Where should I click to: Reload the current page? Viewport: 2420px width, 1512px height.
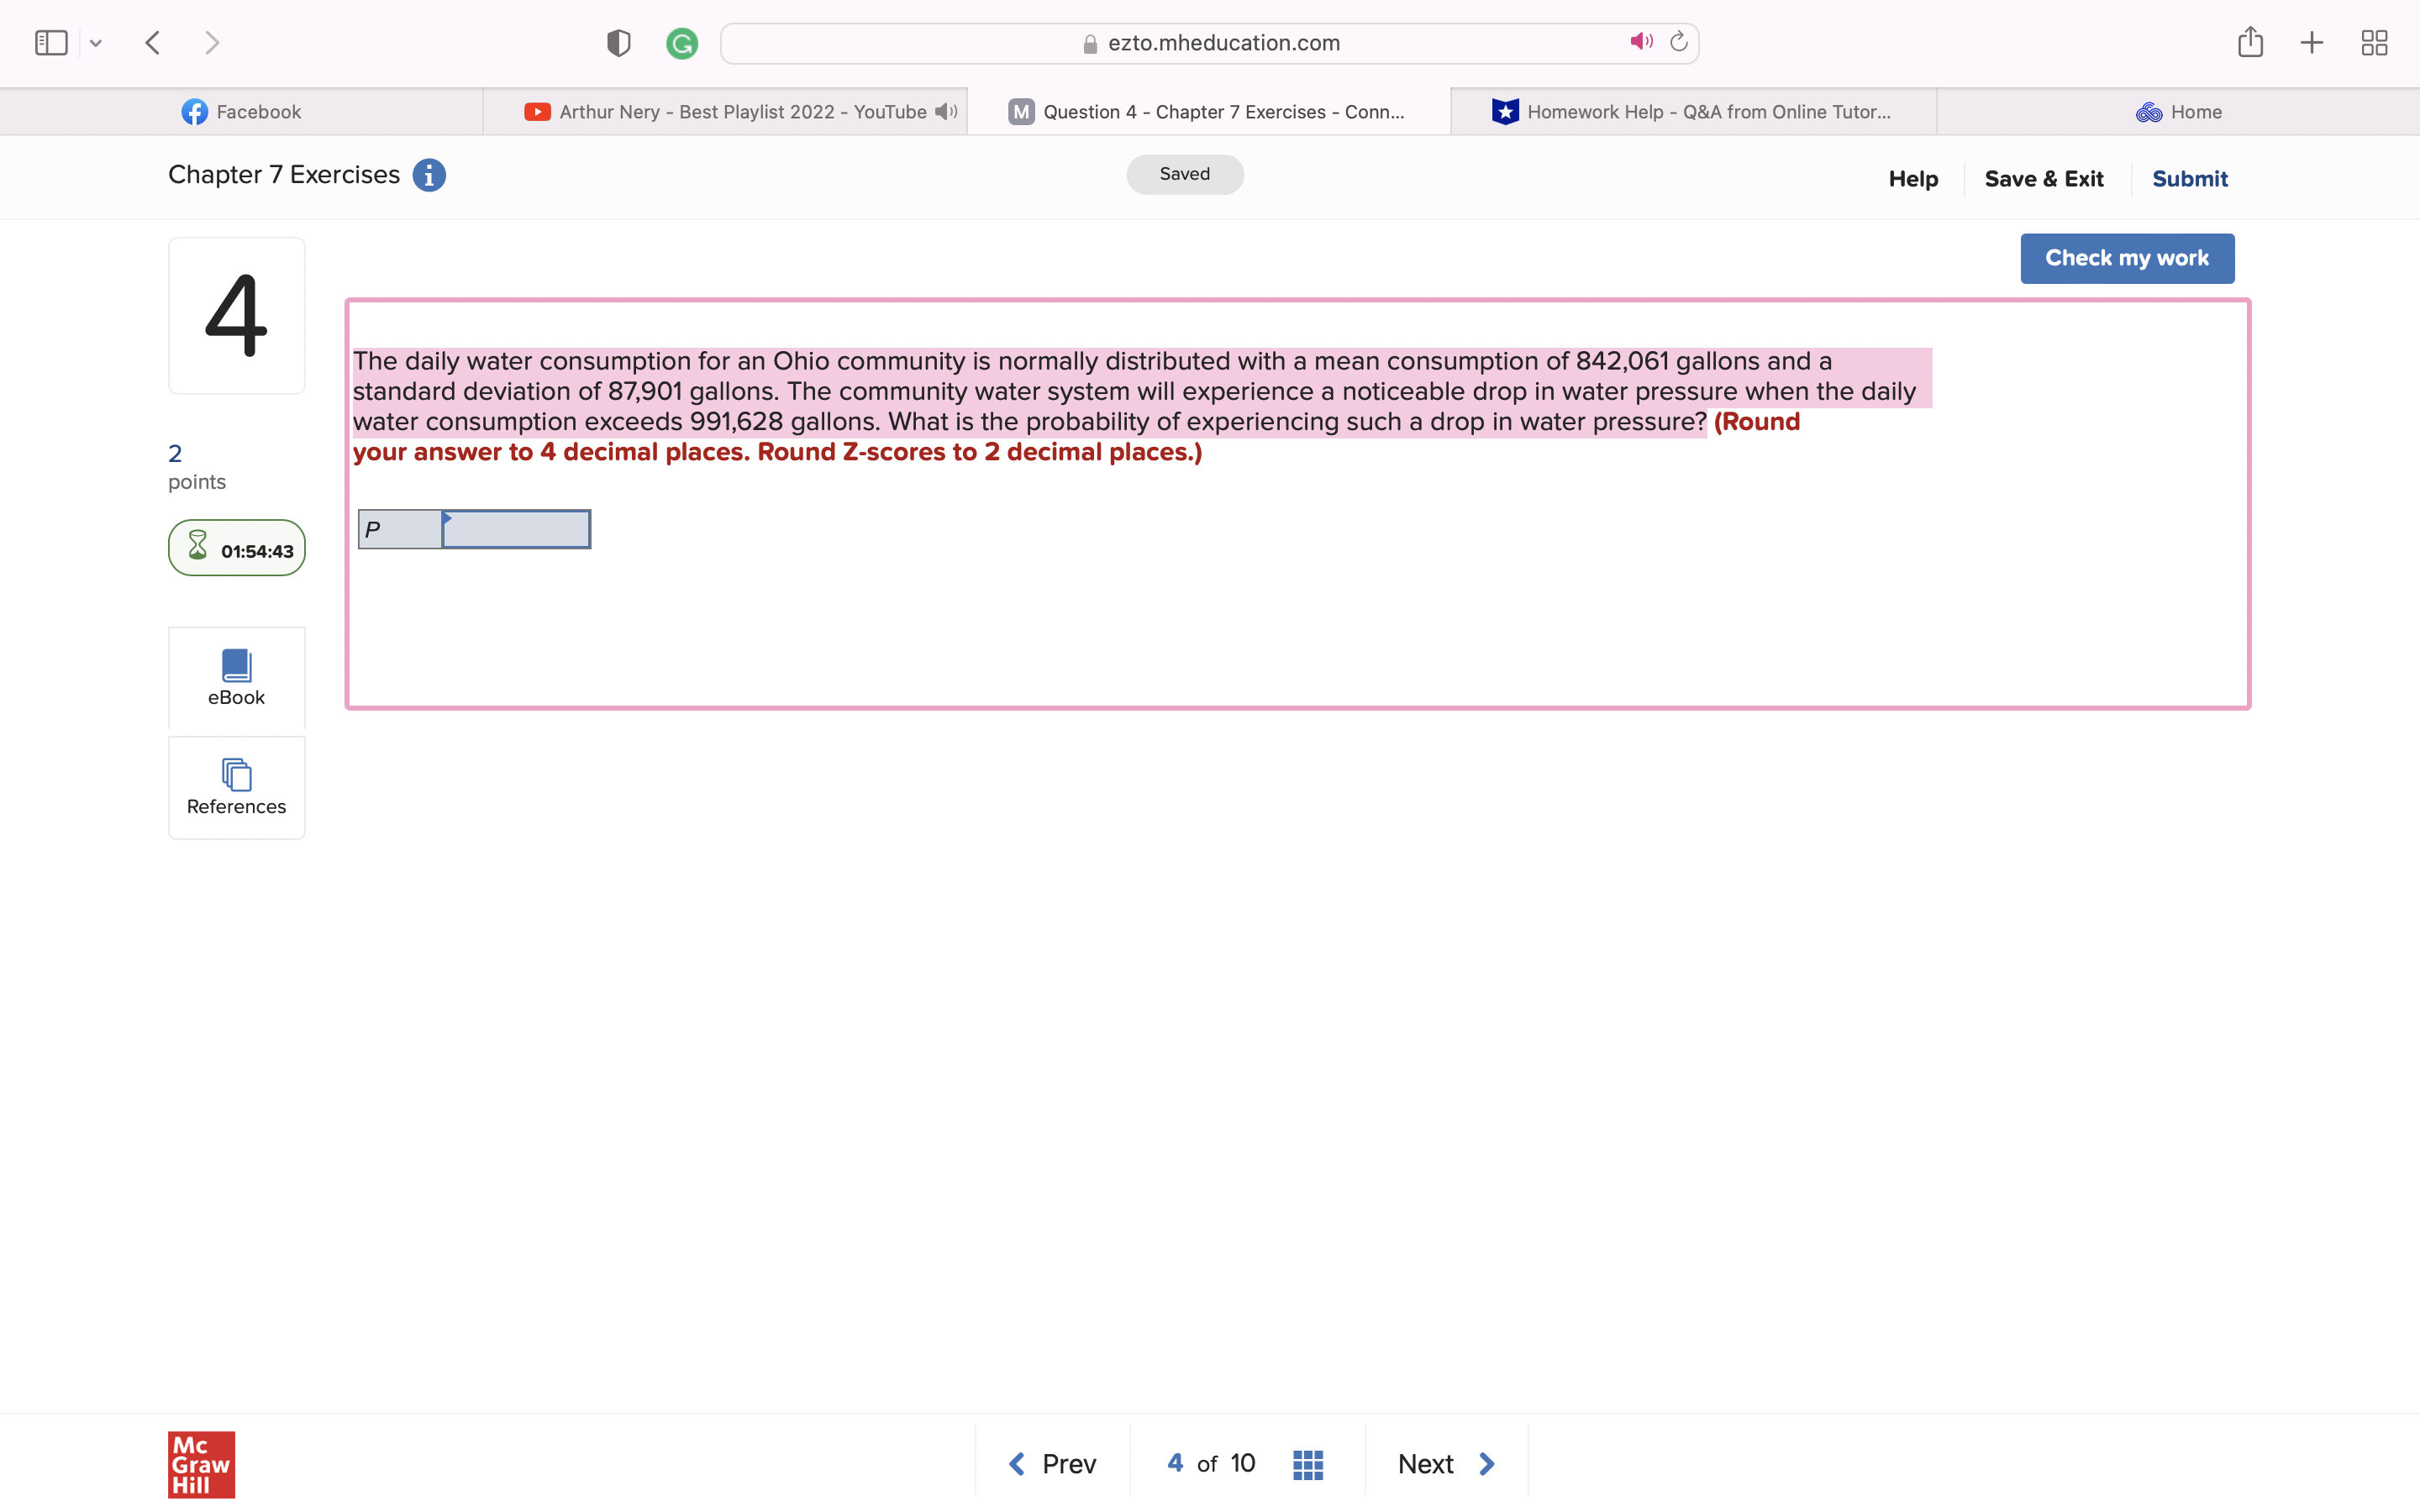tap(1678, 41)
